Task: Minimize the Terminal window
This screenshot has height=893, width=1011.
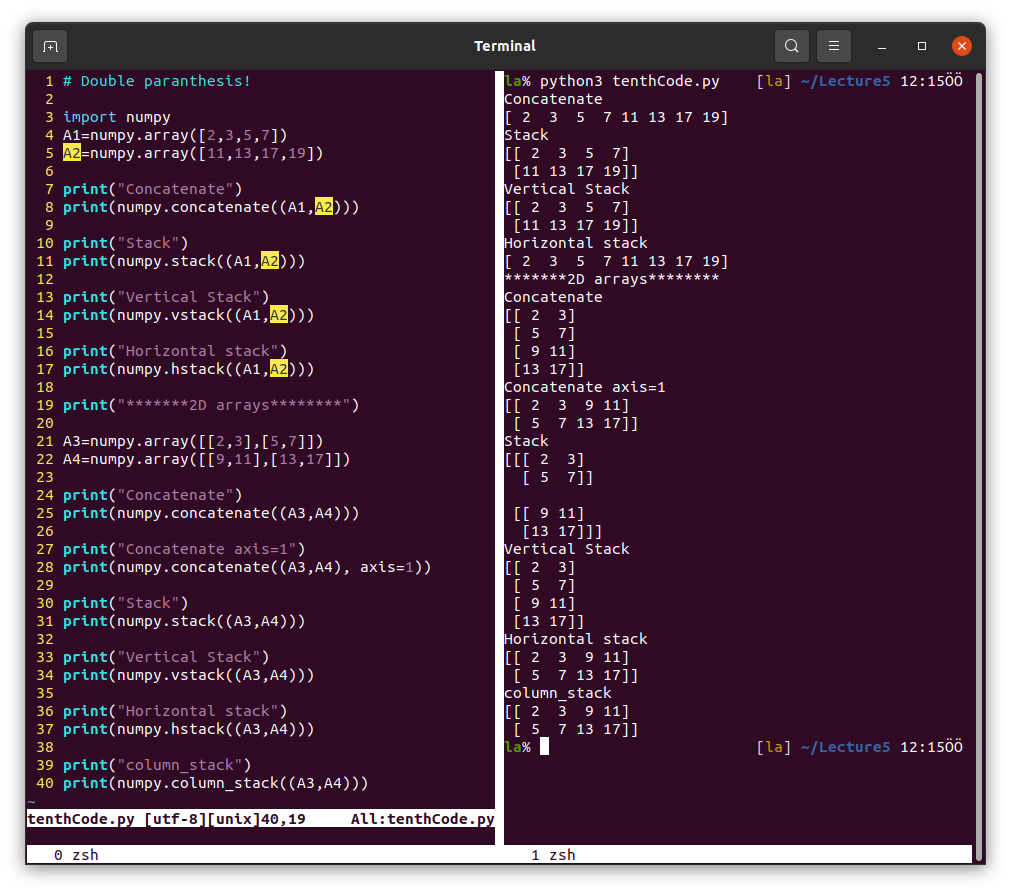Action: (882, 46)
